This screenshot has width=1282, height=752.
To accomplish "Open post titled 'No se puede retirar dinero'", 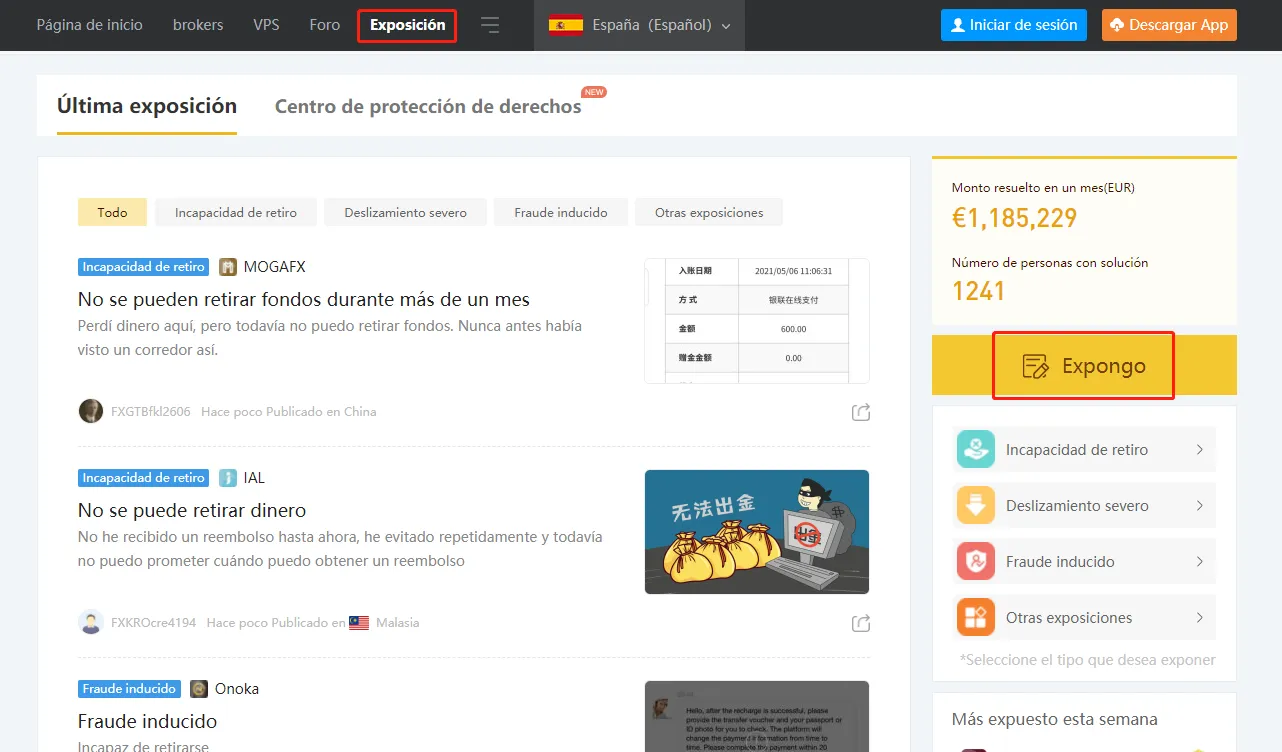I will (x=192, y=510).
